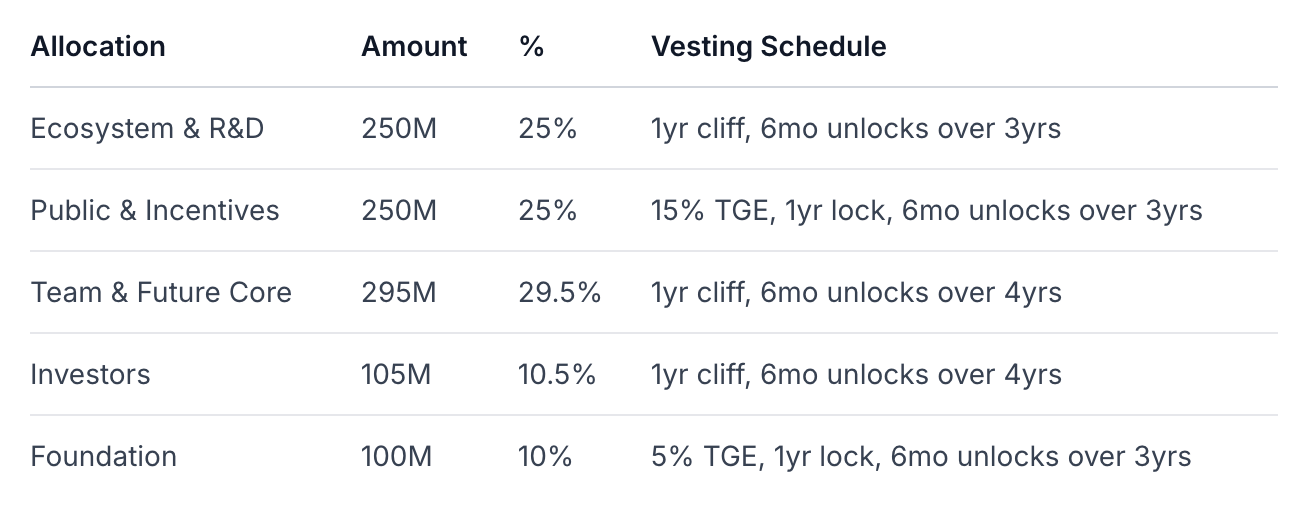This screenshot has width=1306, height=520.
Task: Select the Team & Future Core label
Action: point(161,293)
